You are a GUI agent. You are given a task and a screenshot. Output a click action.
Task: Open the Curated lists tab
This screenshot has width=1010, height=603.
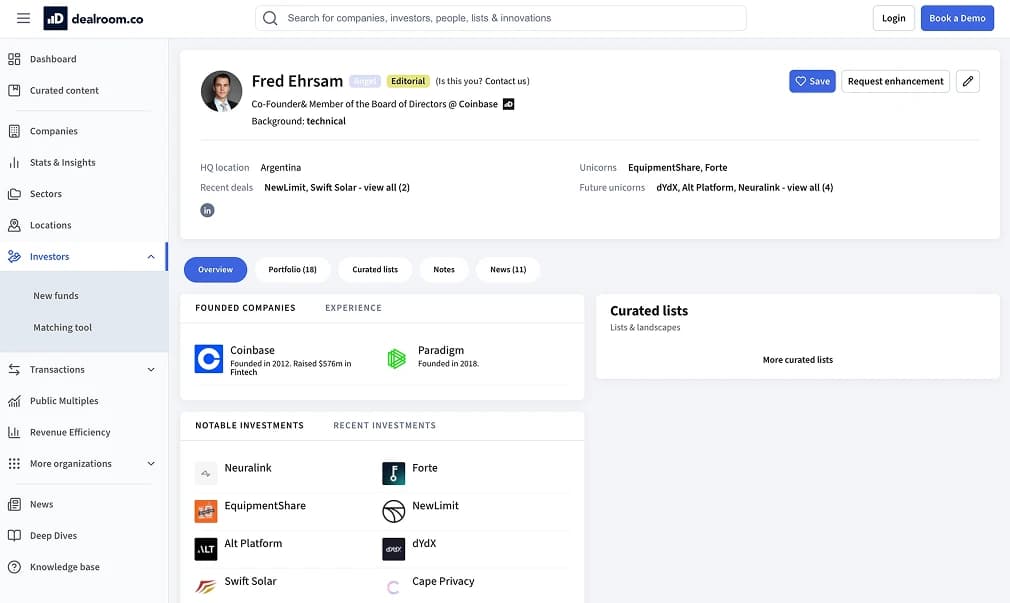(x=375, y=270)
